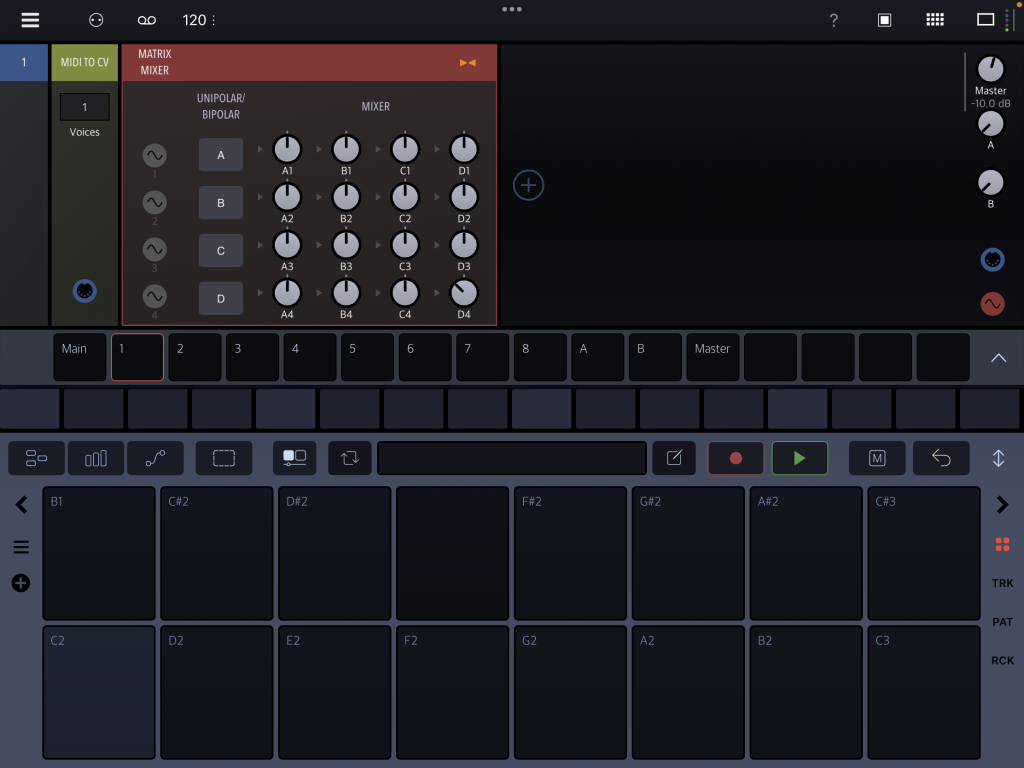1024x768 pixels.
Task: Open the MIDI TO CV module header
Action: 85,62
